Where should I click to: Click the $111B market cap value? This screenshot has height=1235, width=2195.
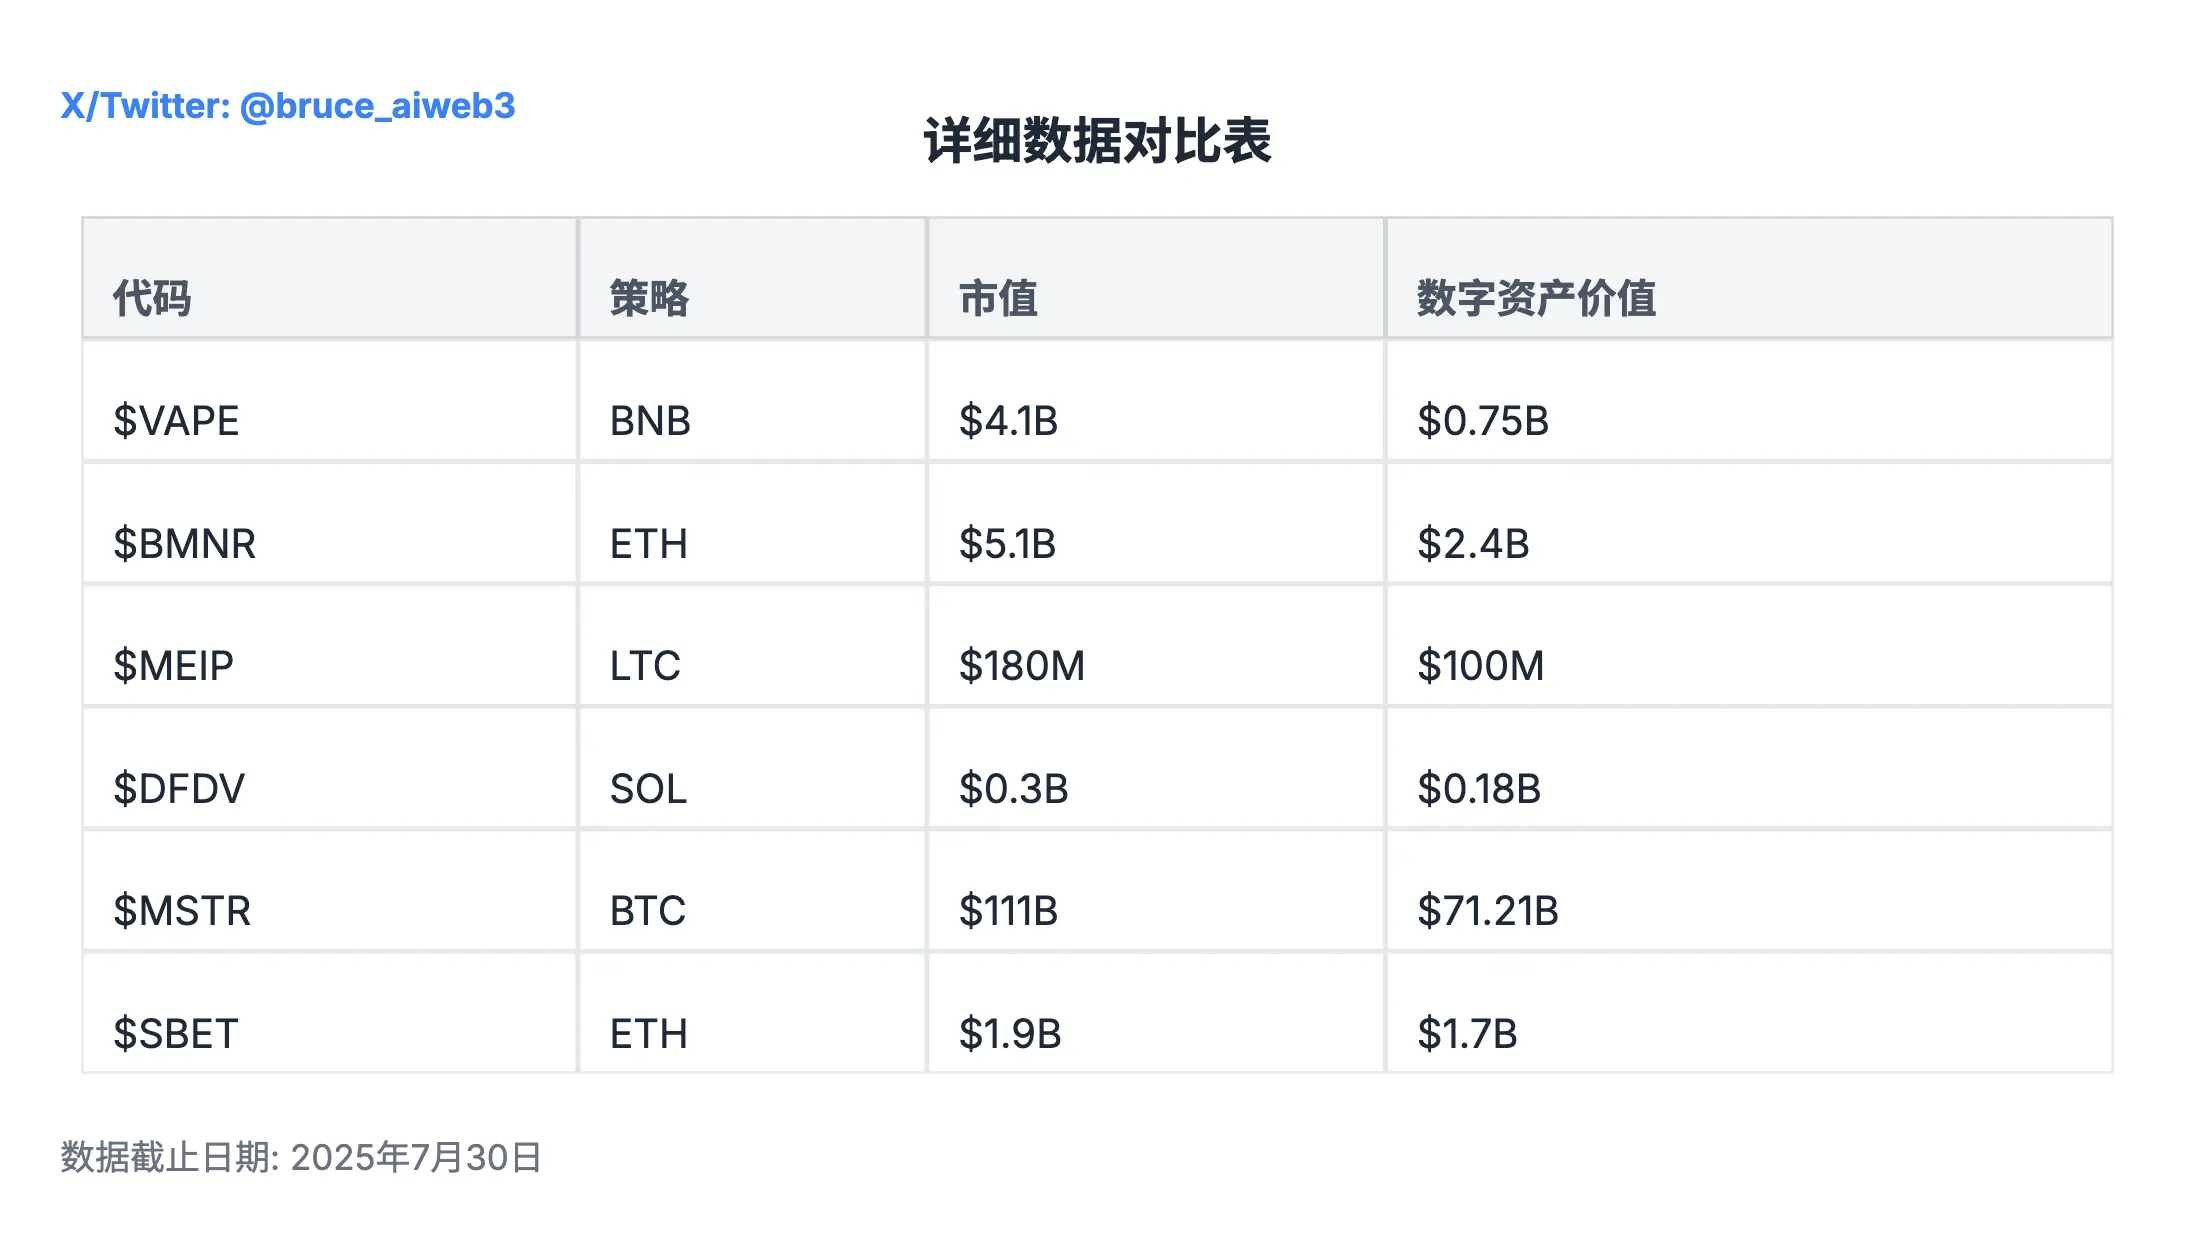pos(1008,911)
